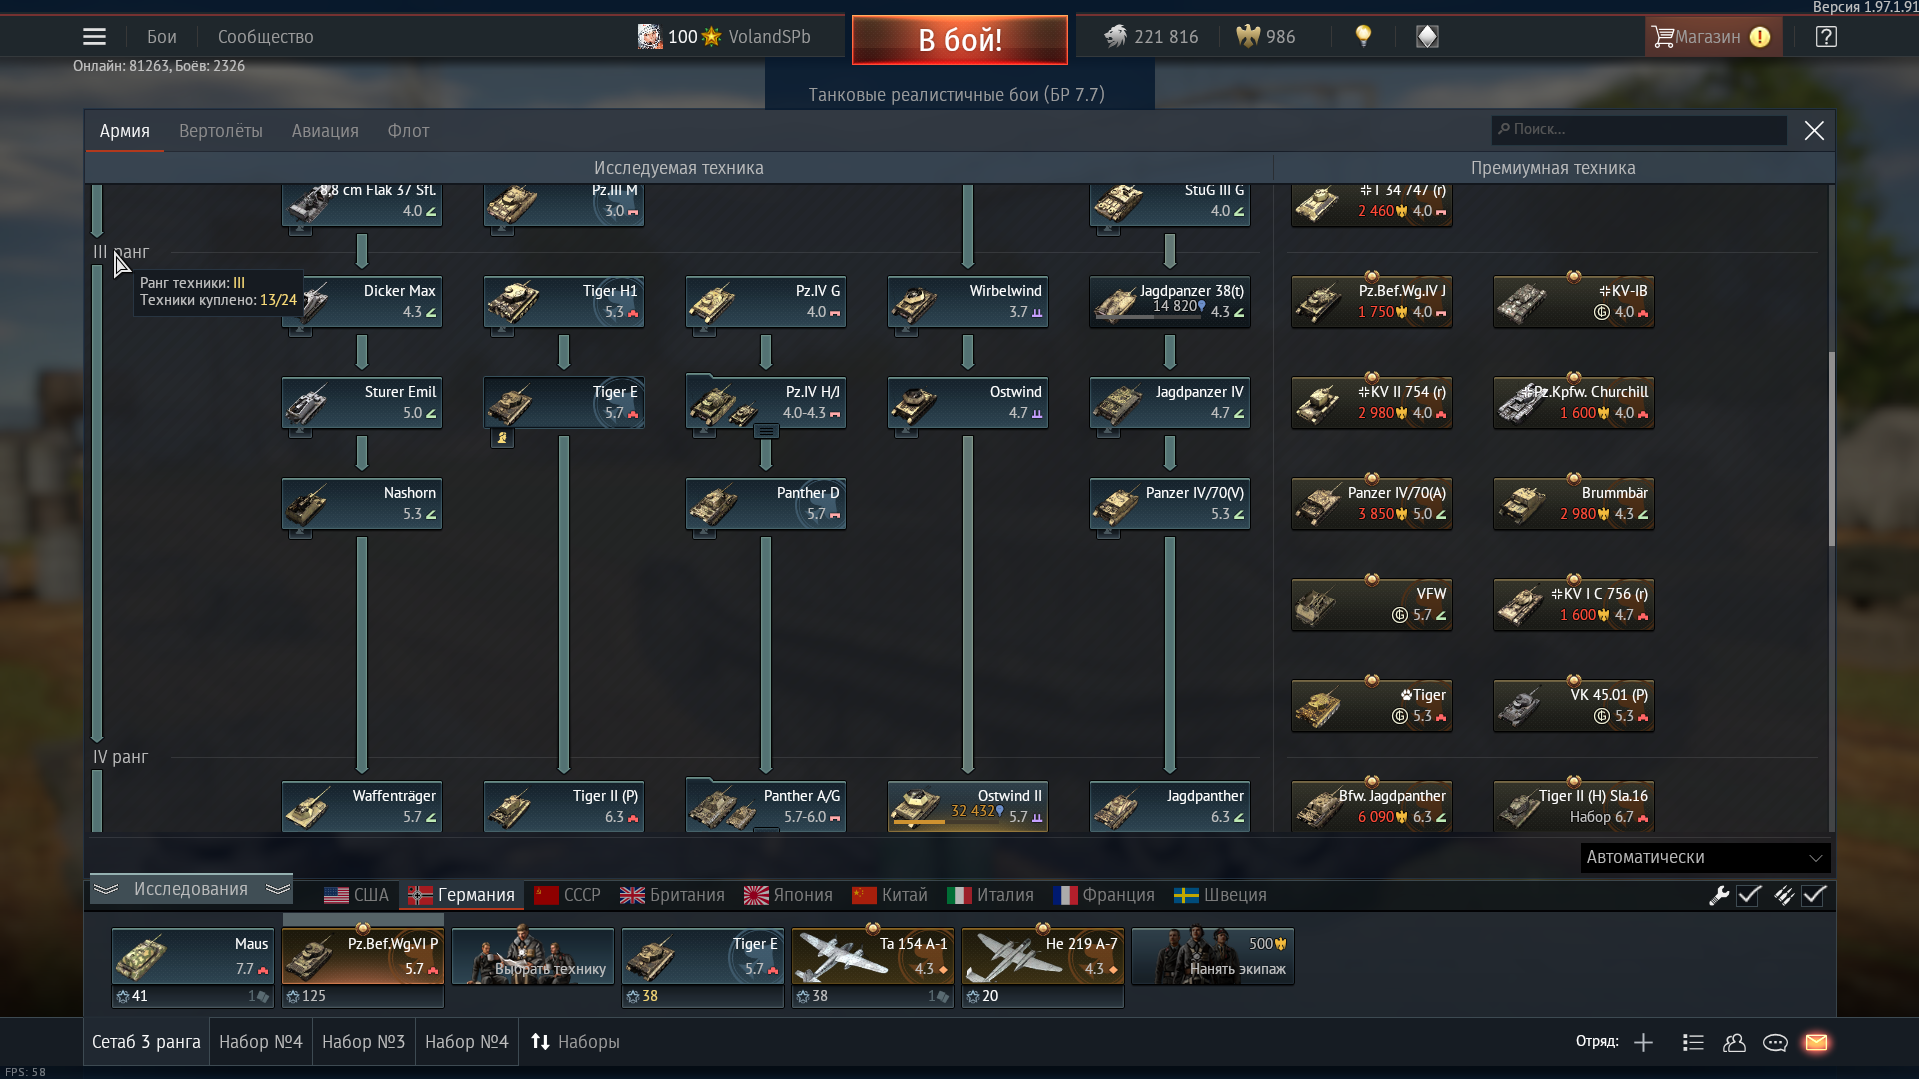Expand the Panther A/G vehicle group
This screenshot has height=1079, width=1919.
click(766, 829)
